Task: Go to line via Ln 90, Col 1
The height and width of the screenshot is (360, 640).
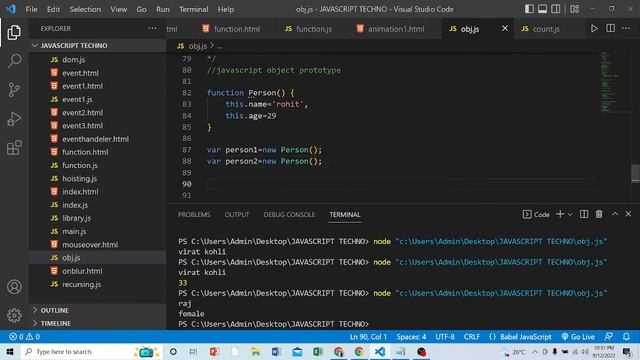Action: coord(368,337)
